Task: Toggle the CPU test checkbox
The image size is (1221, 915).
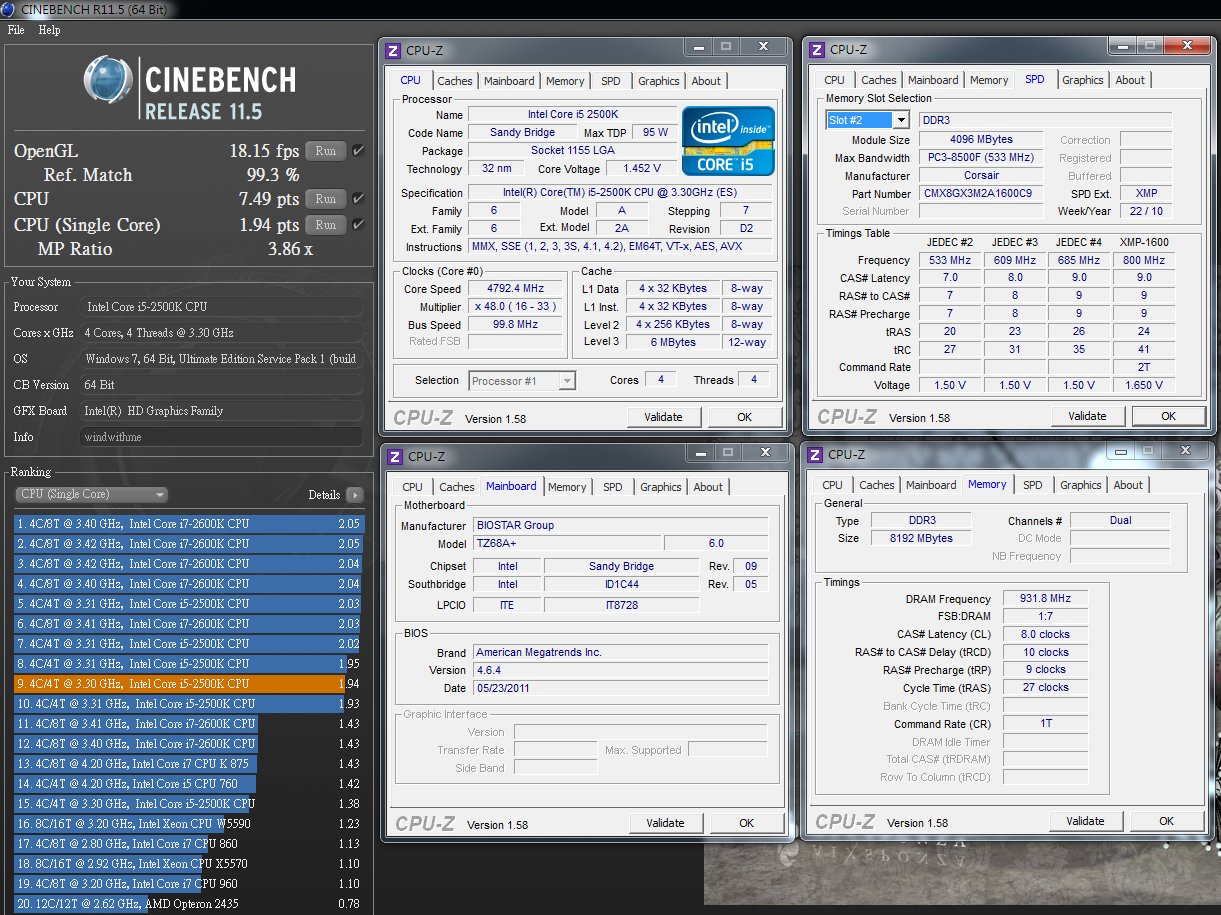Action: [358, 198]
